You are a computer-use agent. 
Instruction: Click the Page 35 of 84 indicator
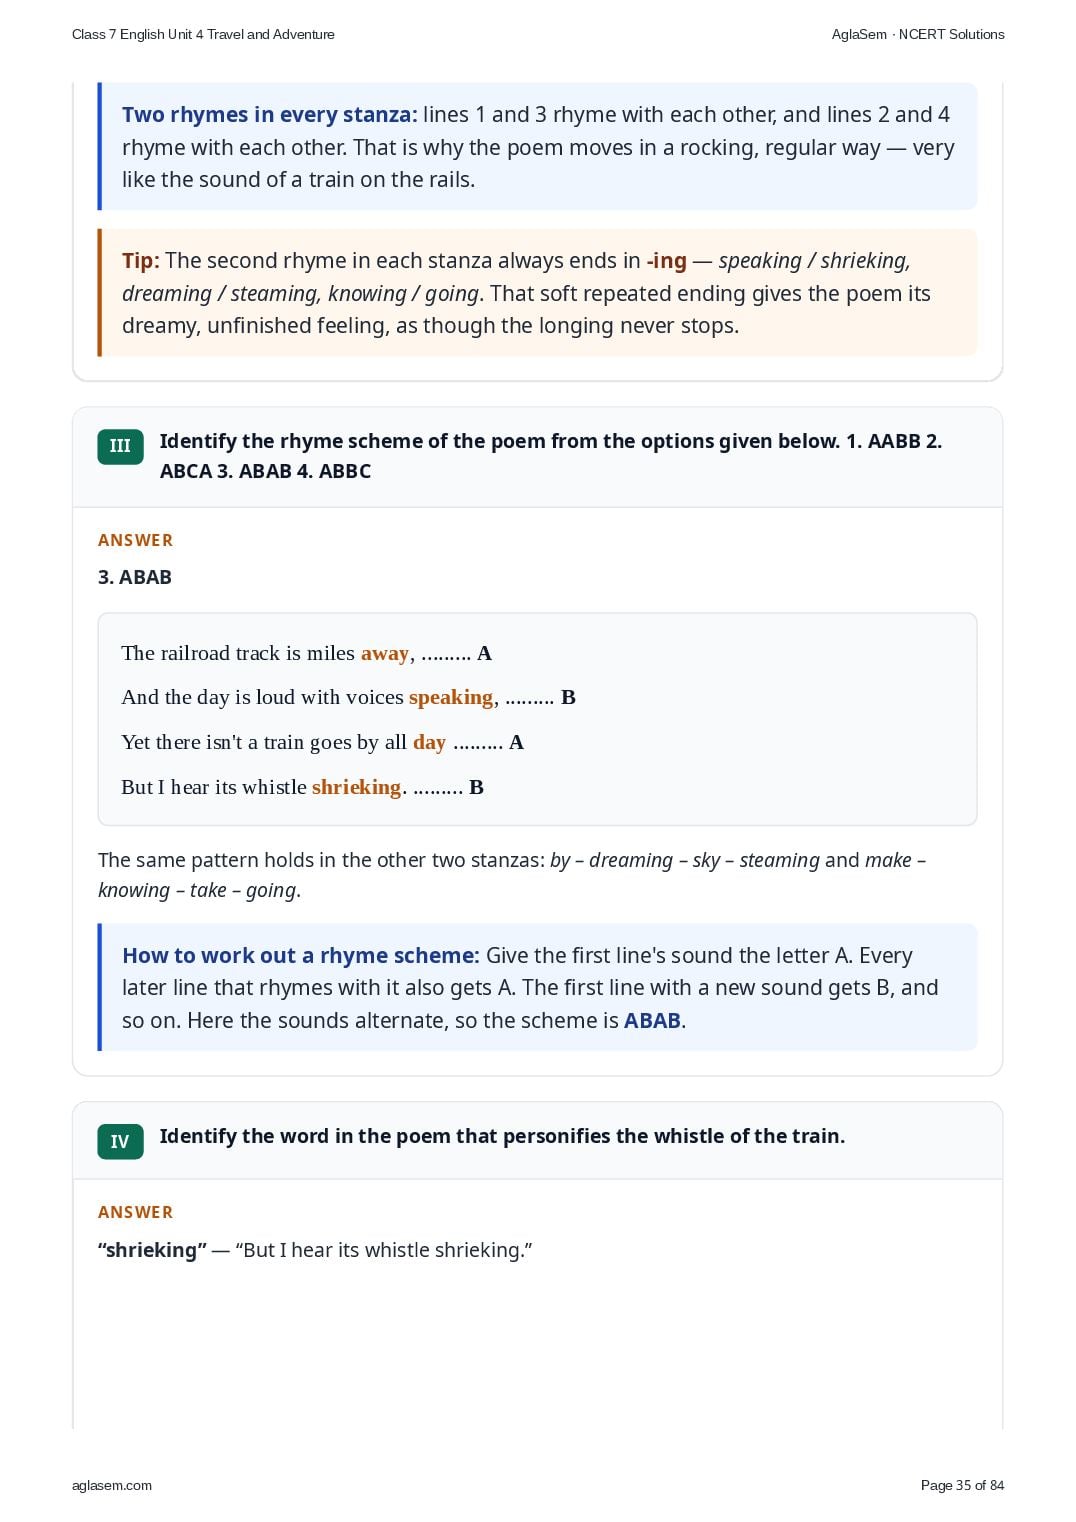click(962, 1485)
